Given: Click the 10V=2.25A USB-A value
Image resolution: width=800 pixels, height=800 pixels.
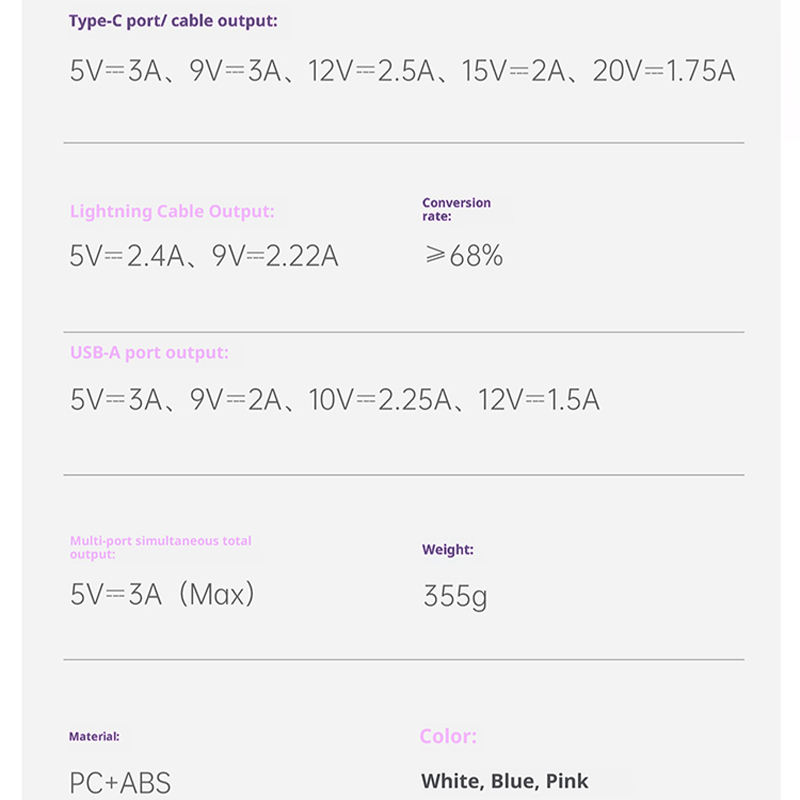Looking at the screenshot, I should 380,400.
